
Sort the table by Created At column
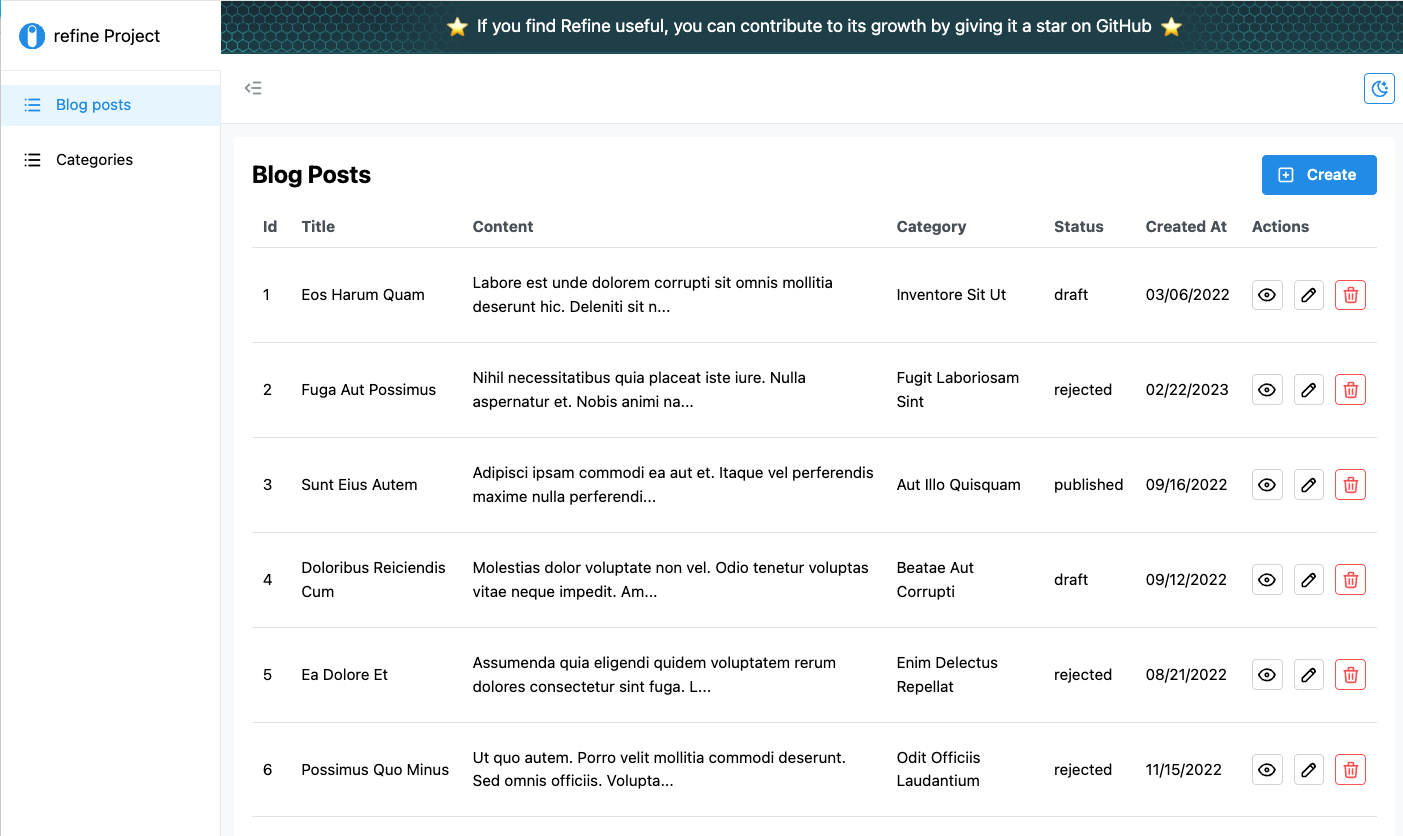[x=1186, y=226]
